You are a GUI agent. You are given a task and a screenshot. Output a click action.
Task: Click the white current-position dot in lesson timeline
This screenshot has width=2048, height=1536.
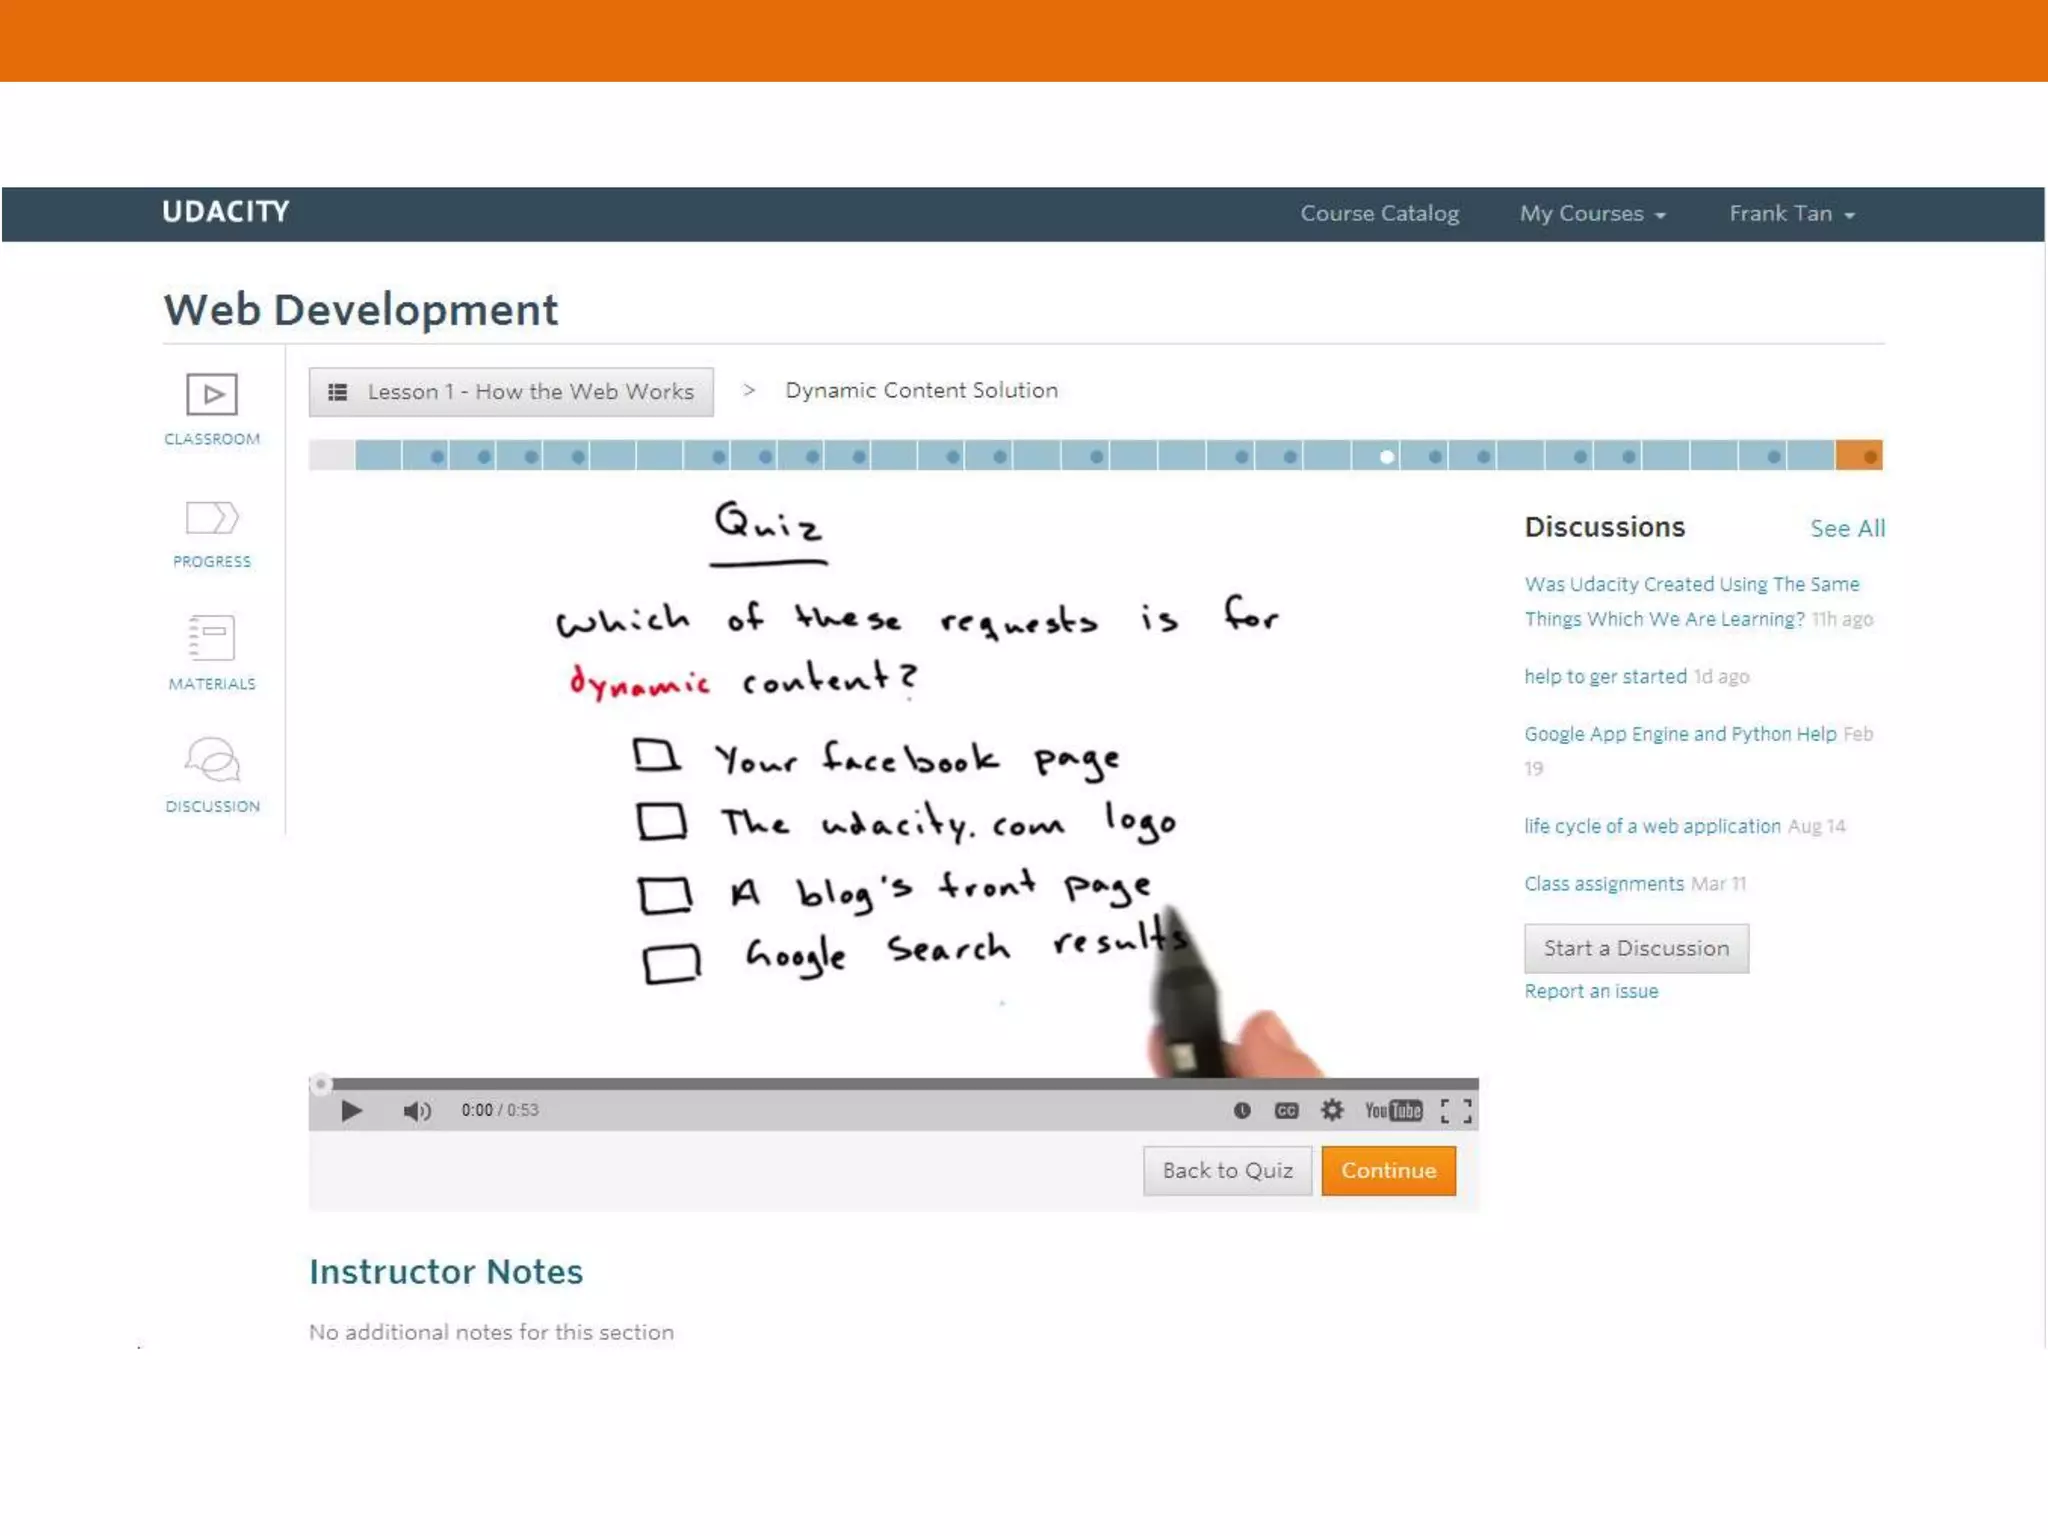click(1387, 457)
